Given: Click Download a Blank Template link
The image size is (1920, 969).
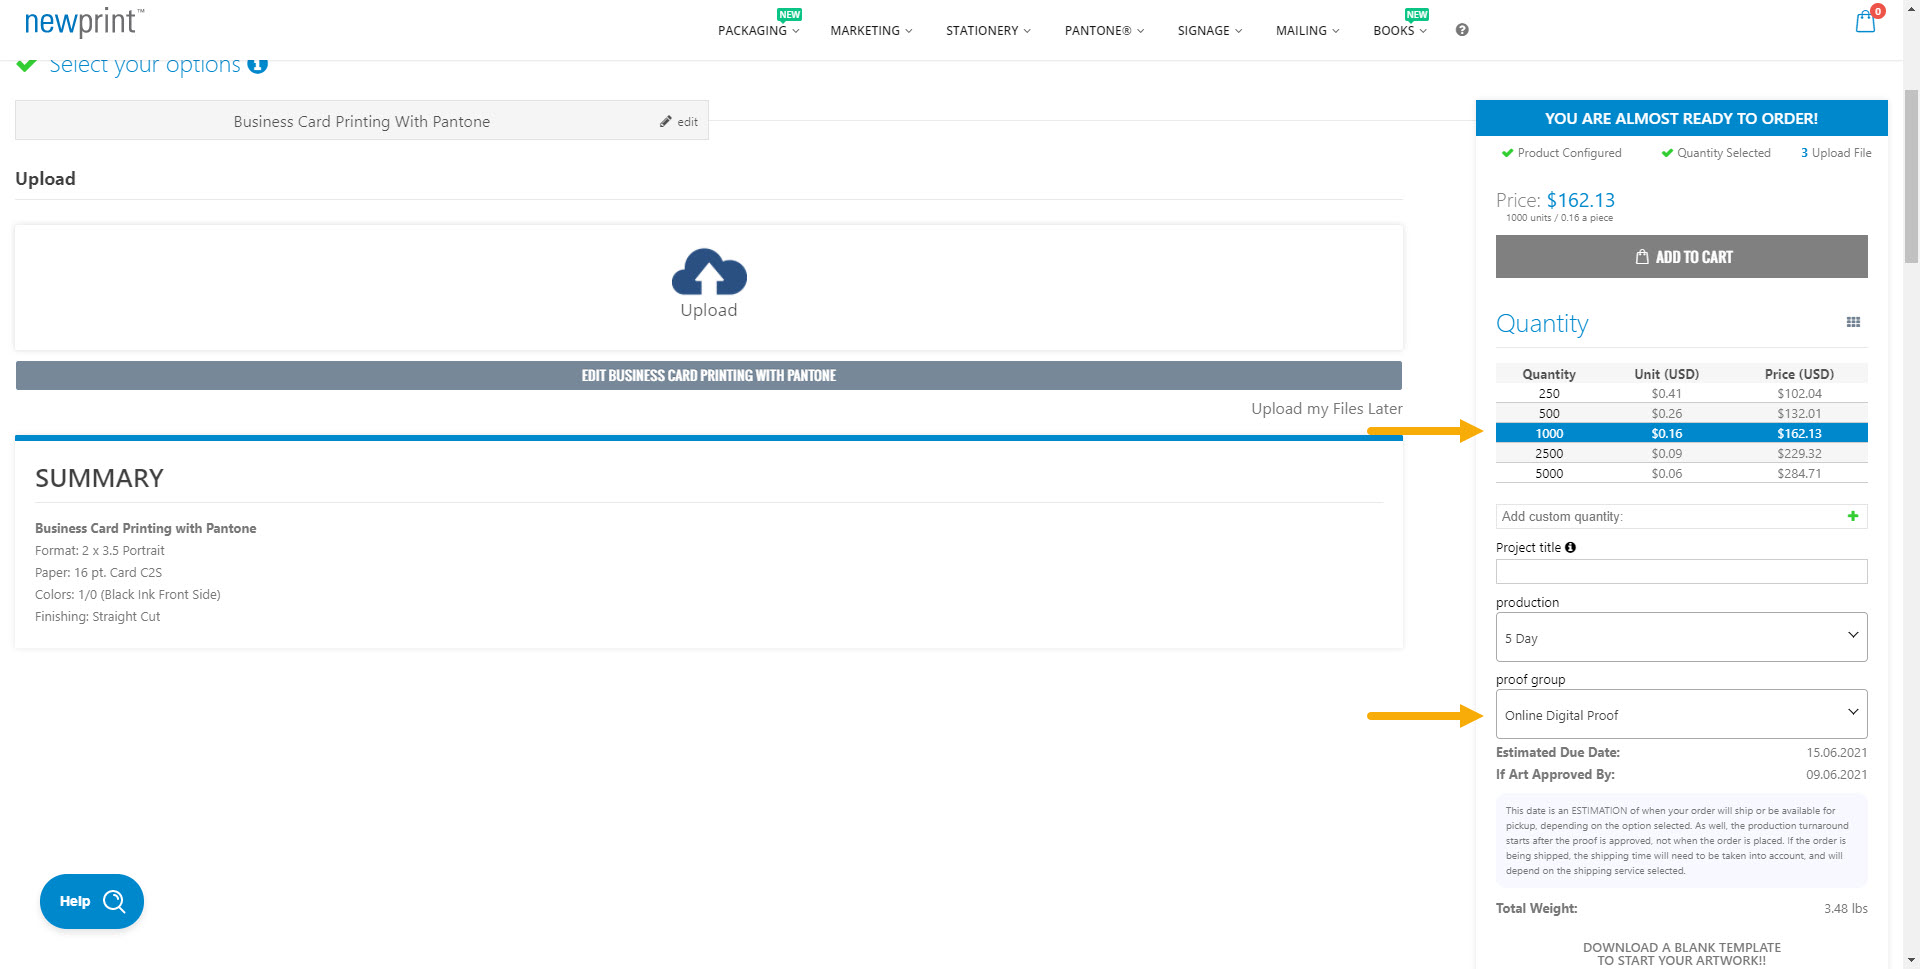Looking at the screenshot, I should tap(1681, 954).
